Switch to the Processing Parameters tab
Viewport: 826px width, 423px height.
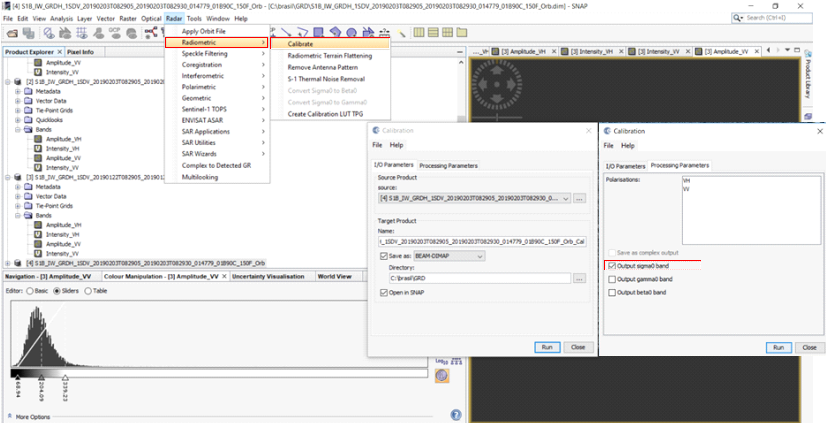pyautogui.click(x=447, y=165)
